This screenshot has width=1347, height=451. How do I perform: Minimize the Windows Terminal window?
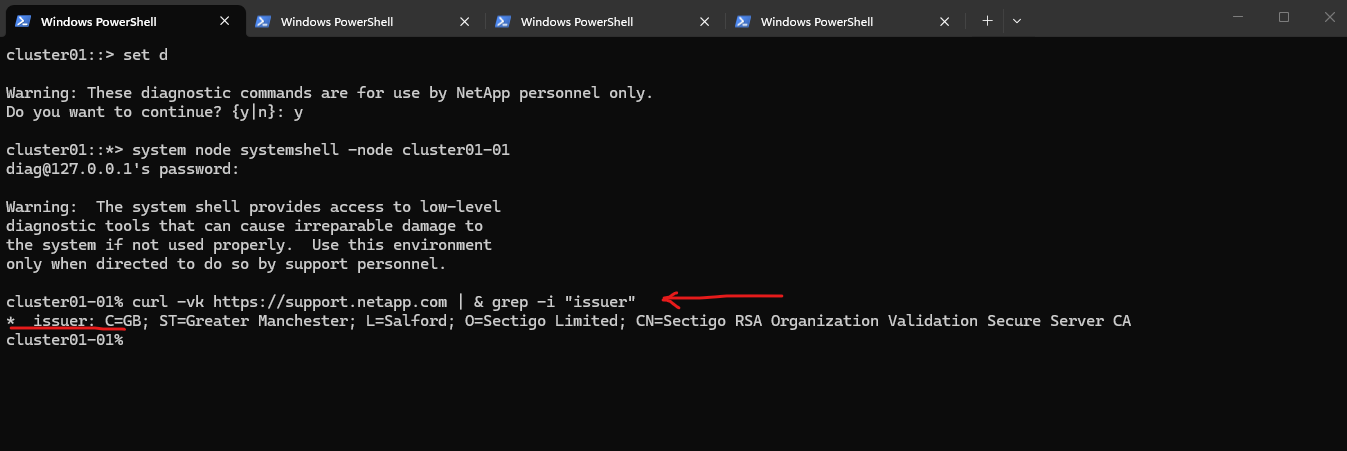pyautogui.click(x=1239, y=17)
